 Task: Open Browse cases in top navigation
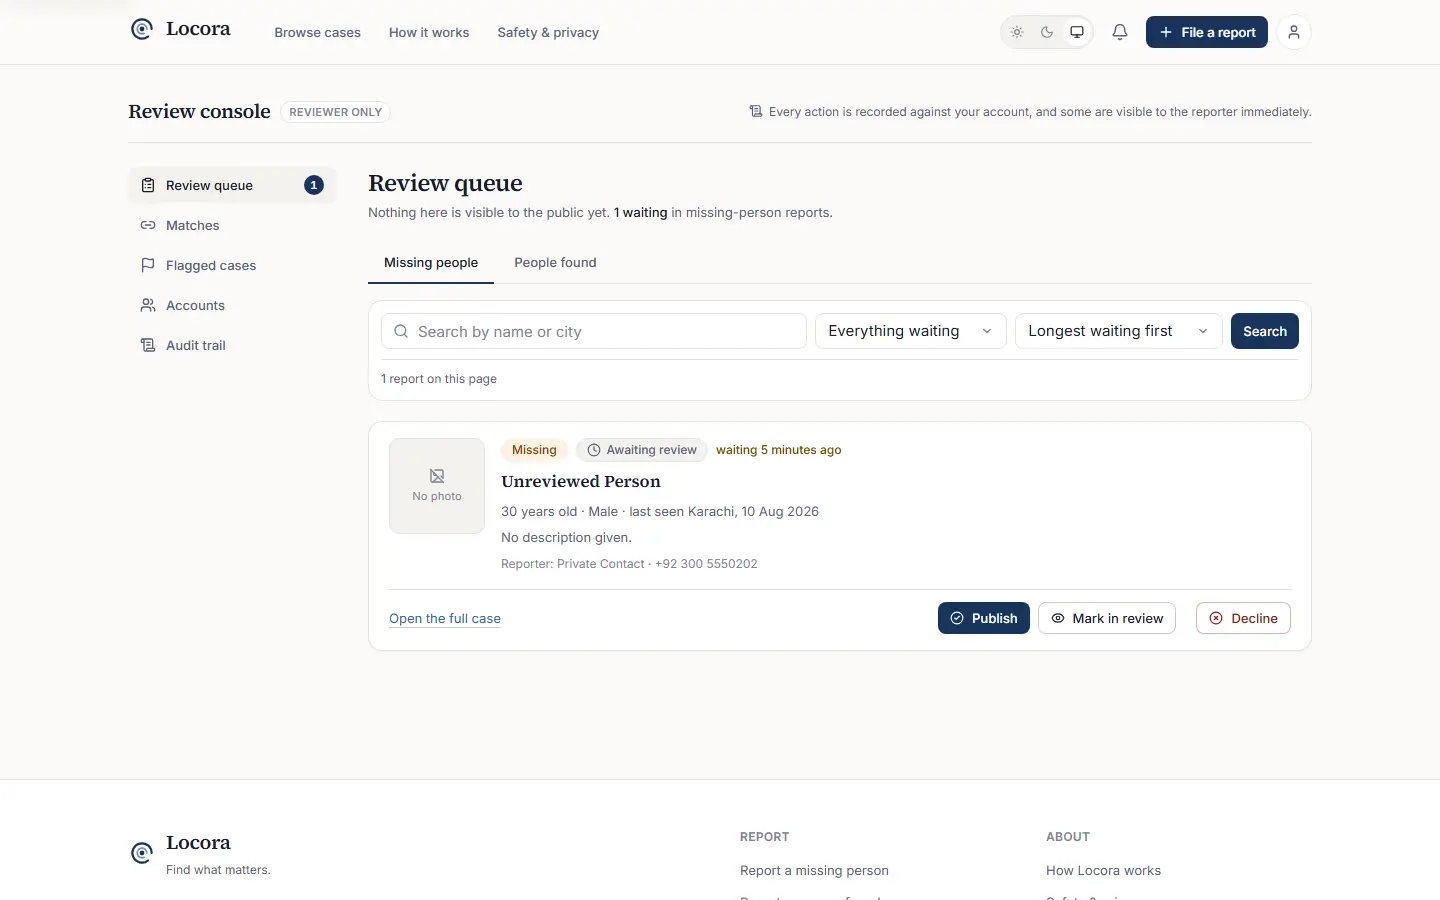tap(317, 32)
